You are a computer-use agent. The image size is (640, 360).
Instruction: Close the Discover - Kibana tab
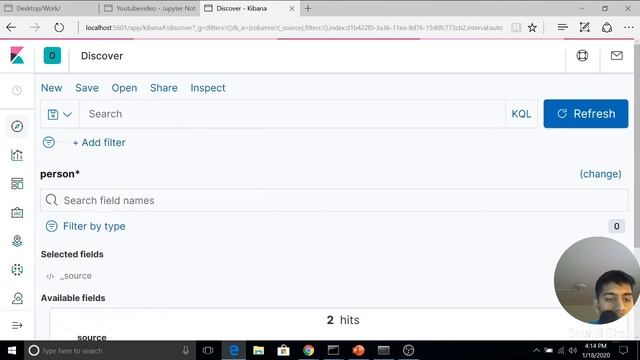point(292,8)
